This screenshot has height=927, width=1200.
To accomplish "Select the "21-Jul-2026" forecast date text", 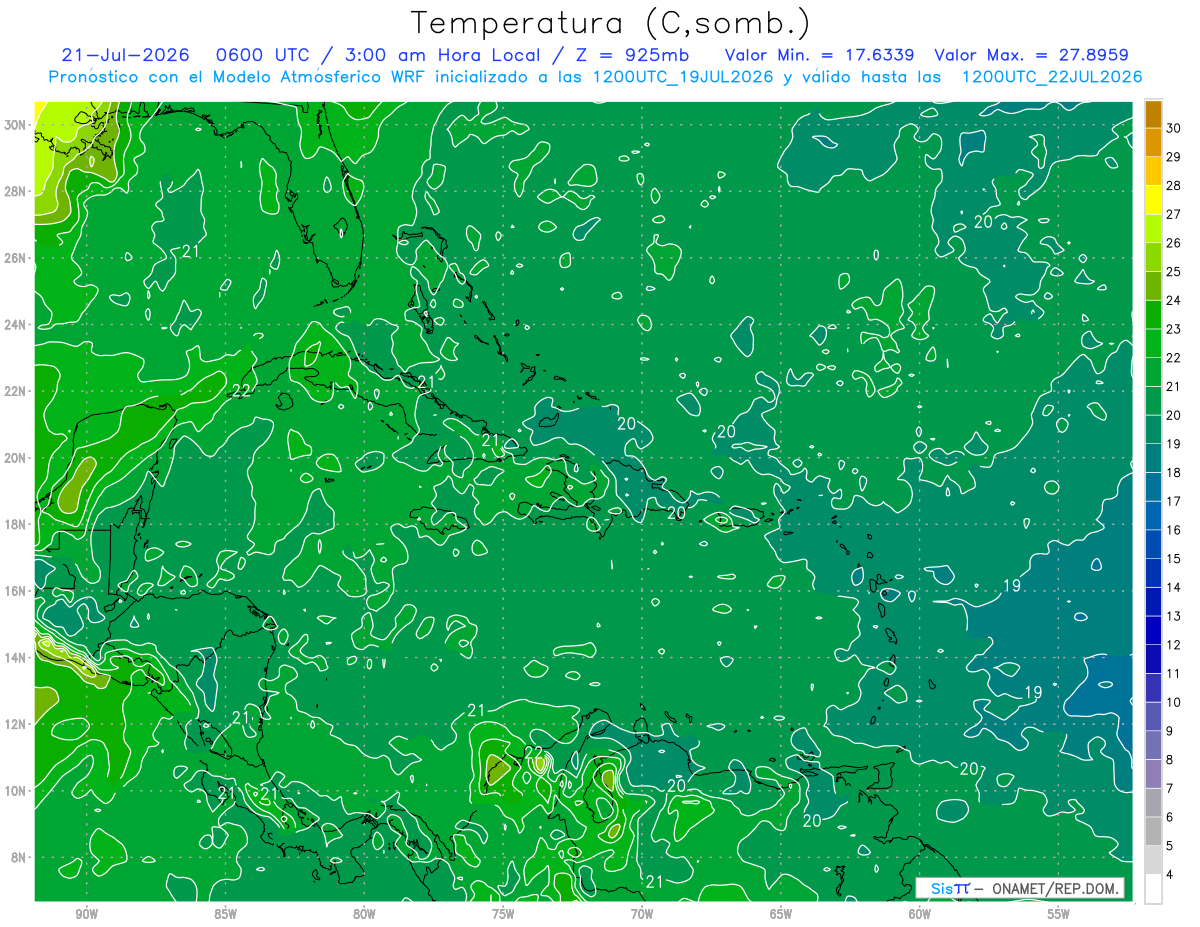I will tap(124, 55).
